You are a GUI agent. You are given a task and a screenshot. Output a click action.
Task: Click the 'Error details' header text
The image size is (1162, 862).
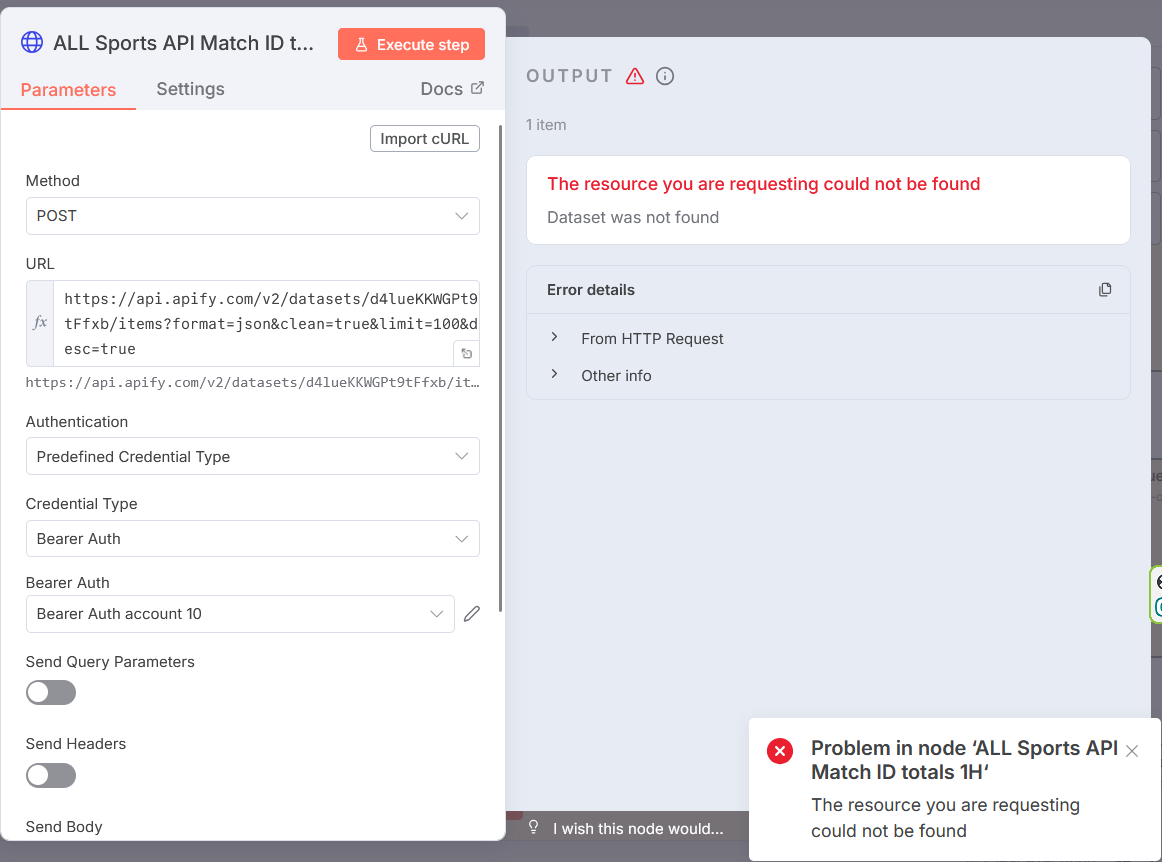tap(591, 290)
